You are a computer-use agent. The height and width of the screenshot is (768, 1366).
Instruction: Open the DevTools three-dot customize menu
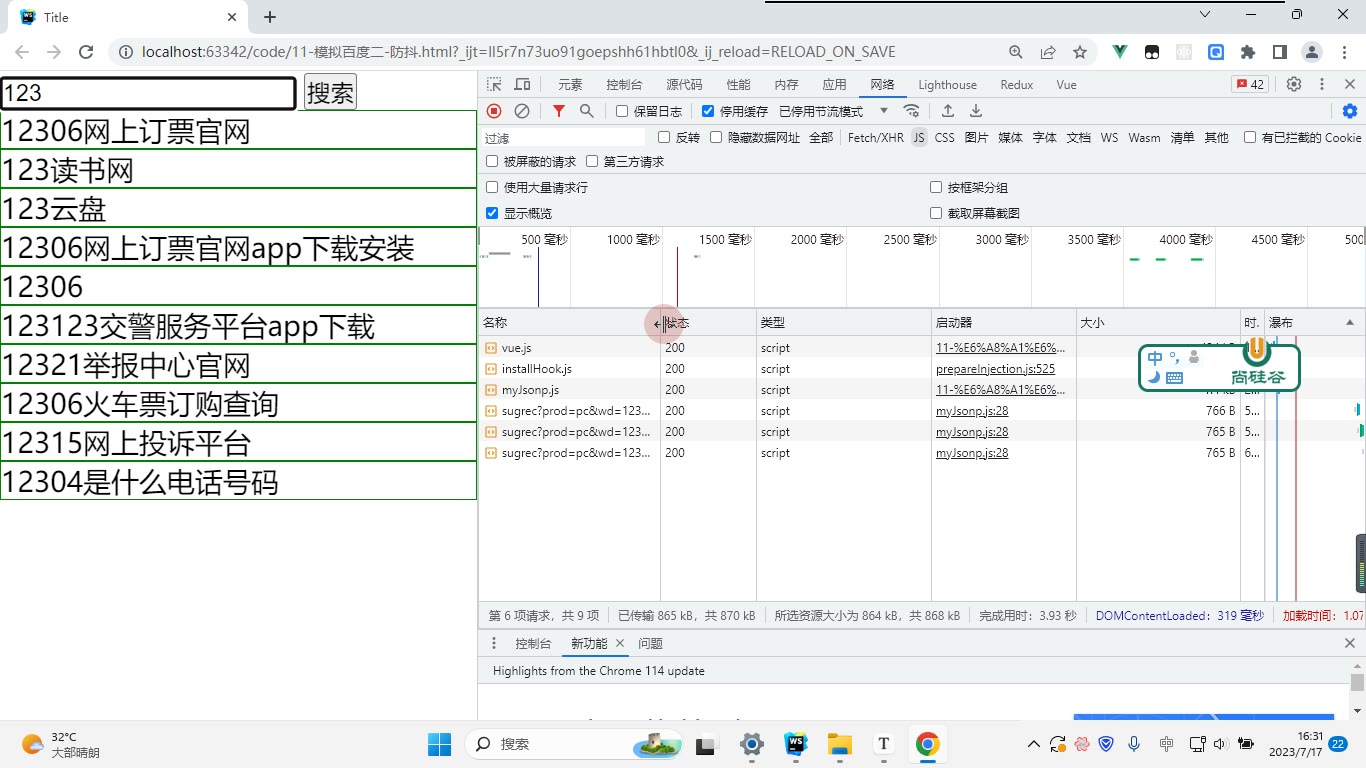coord(1322,85)
